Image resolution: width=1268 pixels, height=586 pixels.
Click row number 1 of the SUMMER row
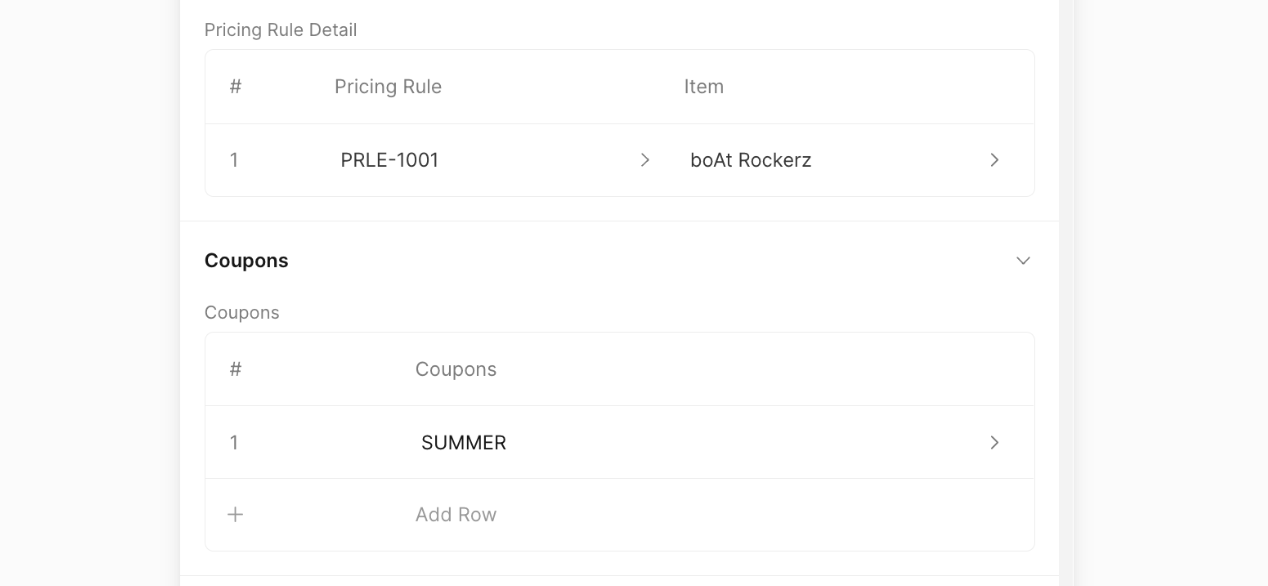tap(234, 443)
